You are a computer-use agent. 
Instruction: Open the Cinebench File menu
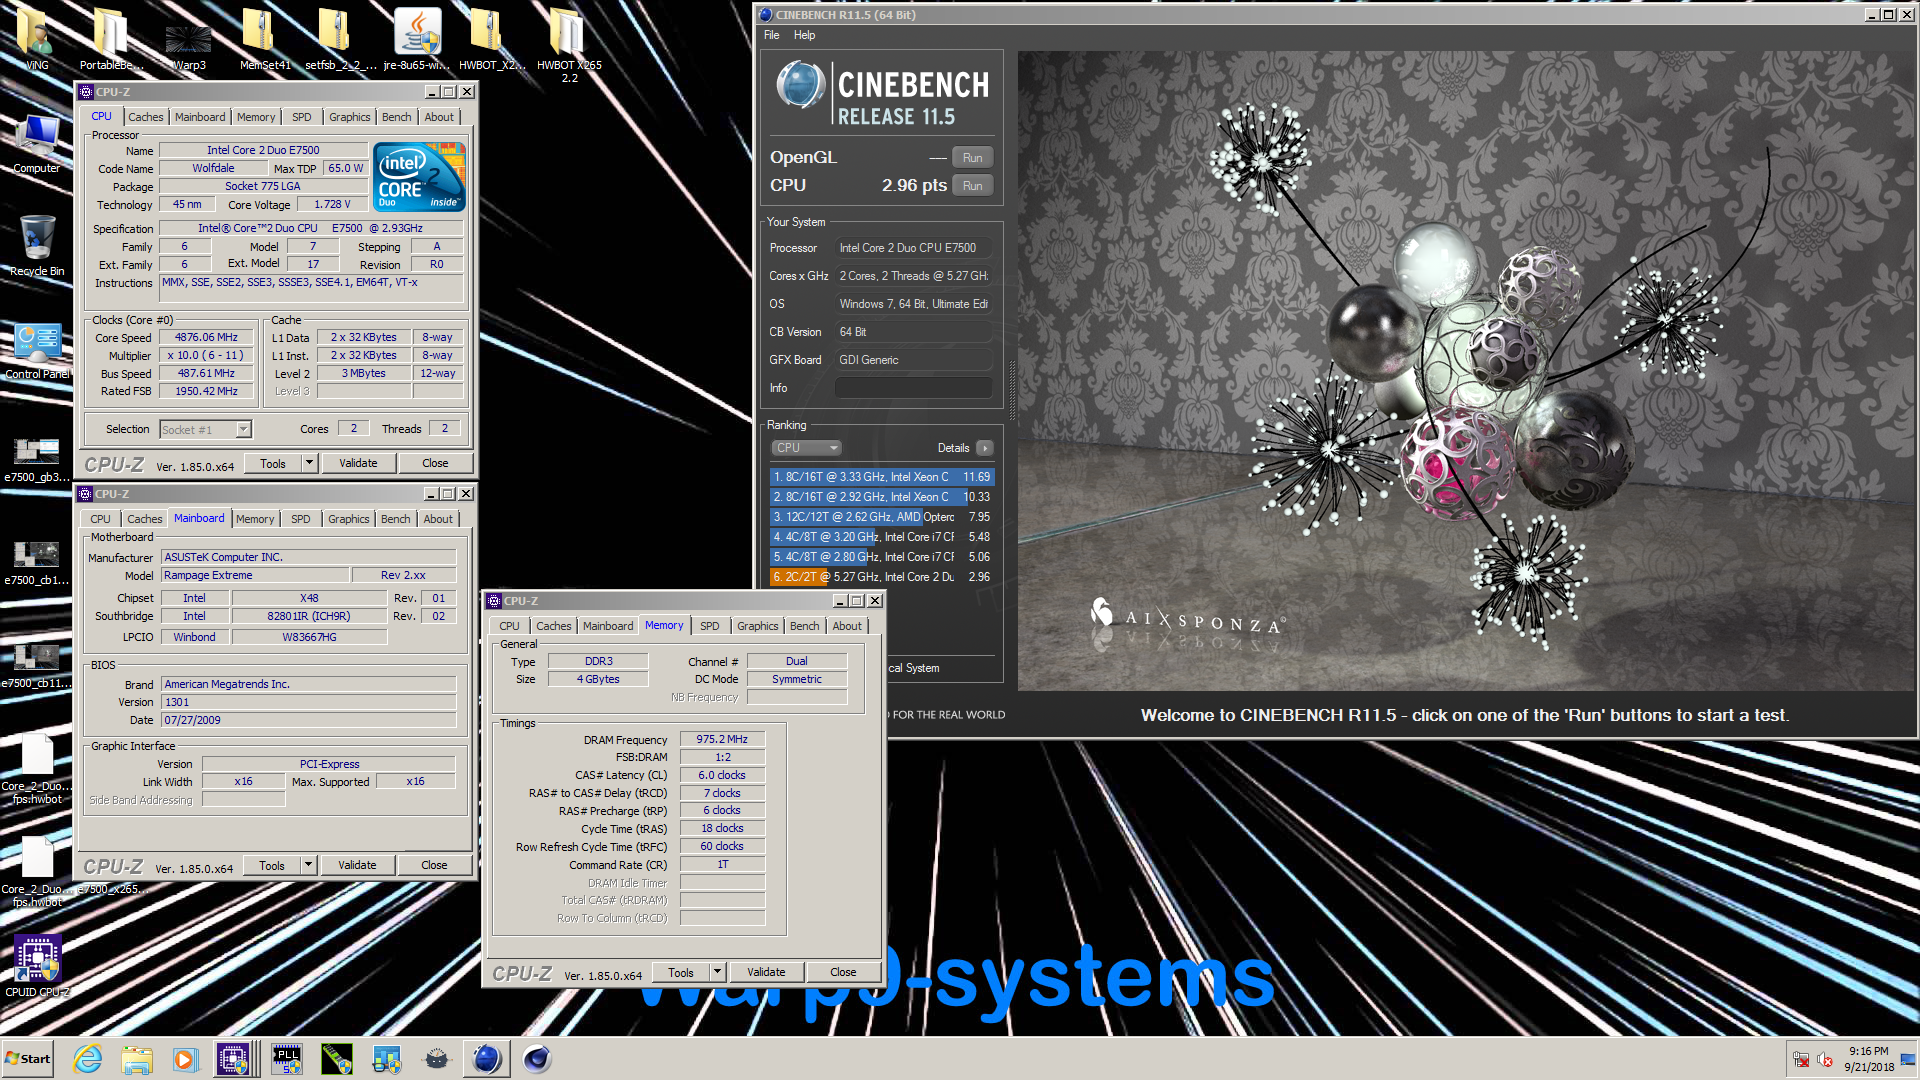772,35
